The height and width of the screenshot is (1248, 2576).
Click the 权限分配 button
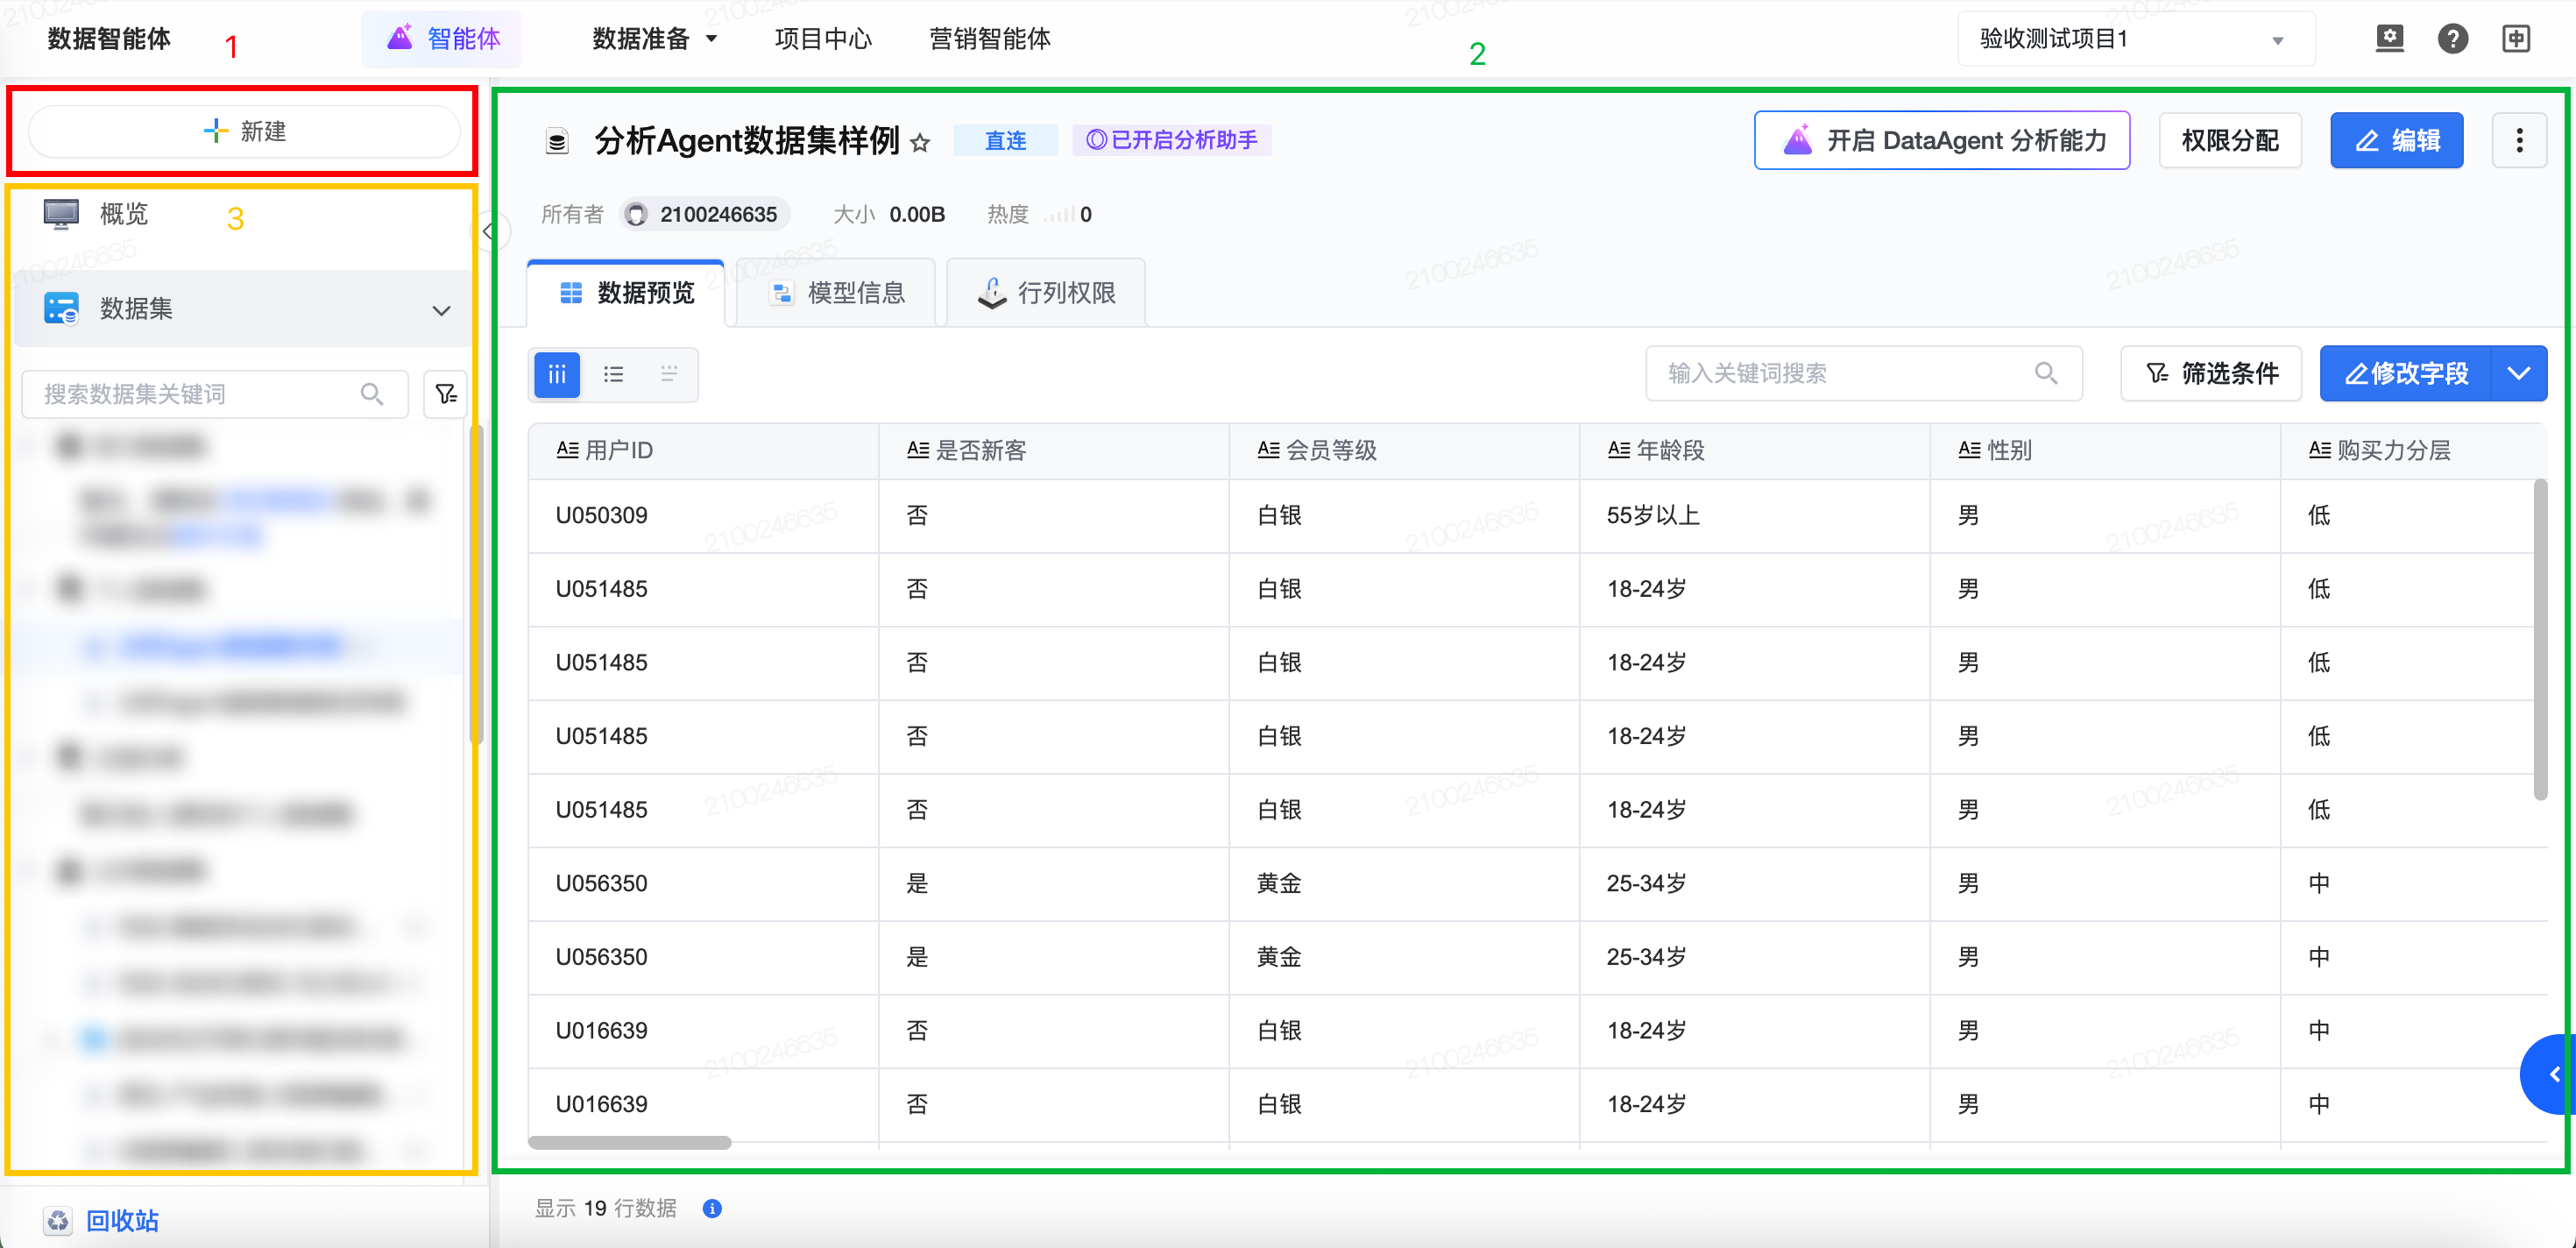2229,141
